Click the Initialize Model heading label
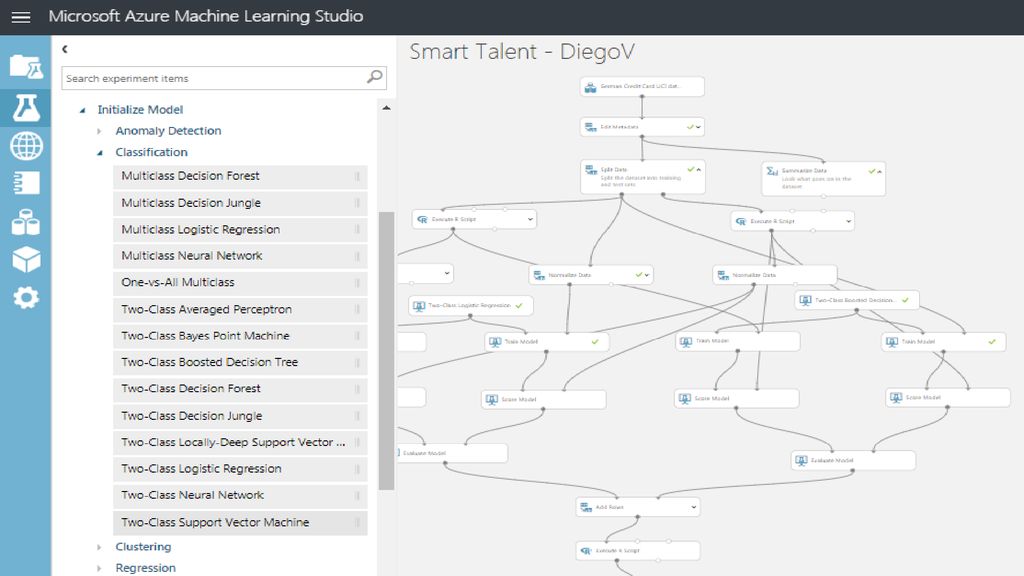The height and width of the screenshot is (576, 1024). 140,110
